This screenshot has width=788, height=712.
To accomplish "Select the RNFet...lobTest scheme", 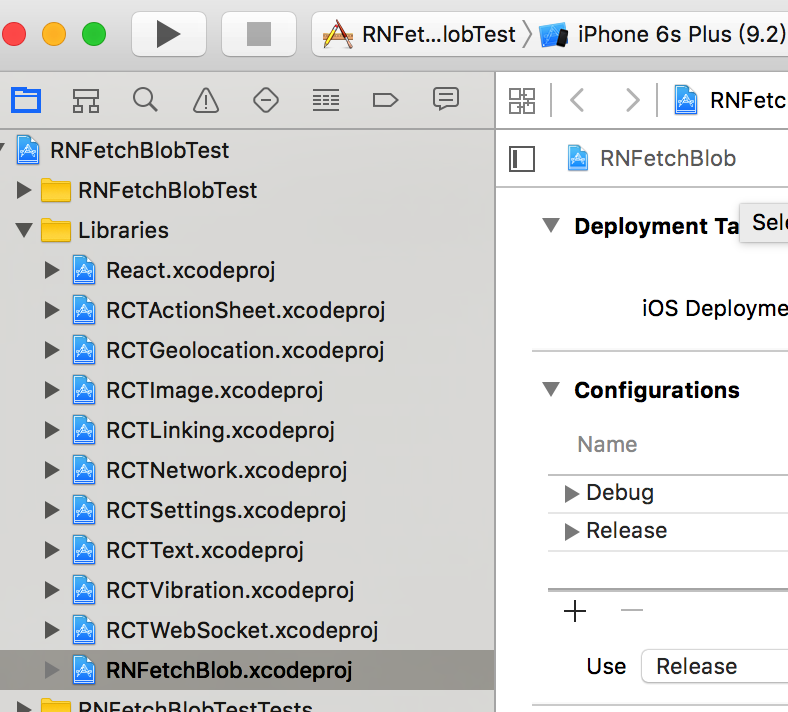I will pyautogui.click(x=420, y=35).
